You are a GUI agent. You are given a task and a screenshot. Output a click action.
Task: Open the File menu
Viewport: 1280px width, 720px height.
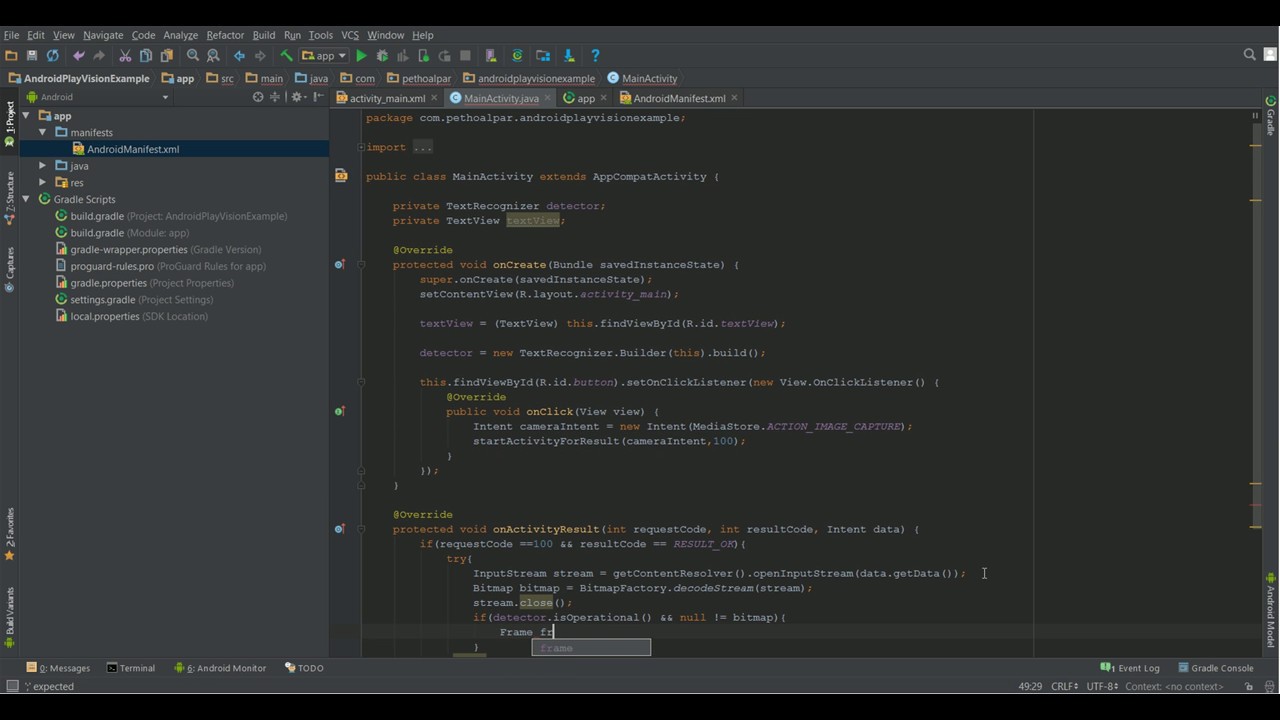click(11, 35)
